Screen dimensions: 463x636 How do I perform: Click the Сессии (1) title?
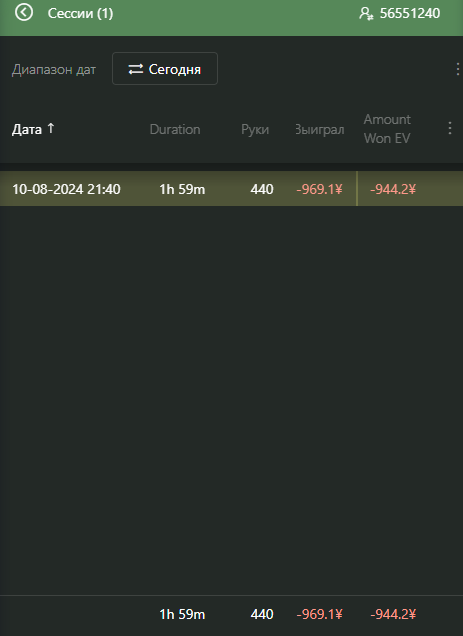coord(80,13)
